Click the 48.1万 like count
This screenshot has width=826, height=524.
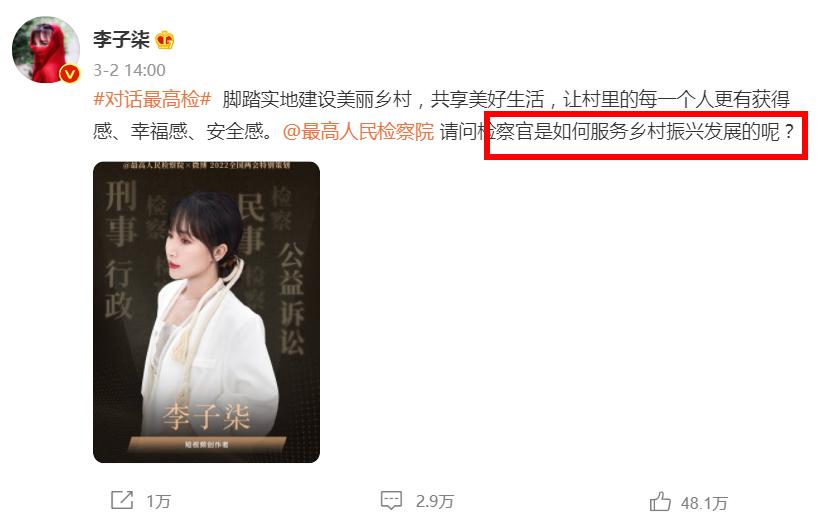point(704,503)
